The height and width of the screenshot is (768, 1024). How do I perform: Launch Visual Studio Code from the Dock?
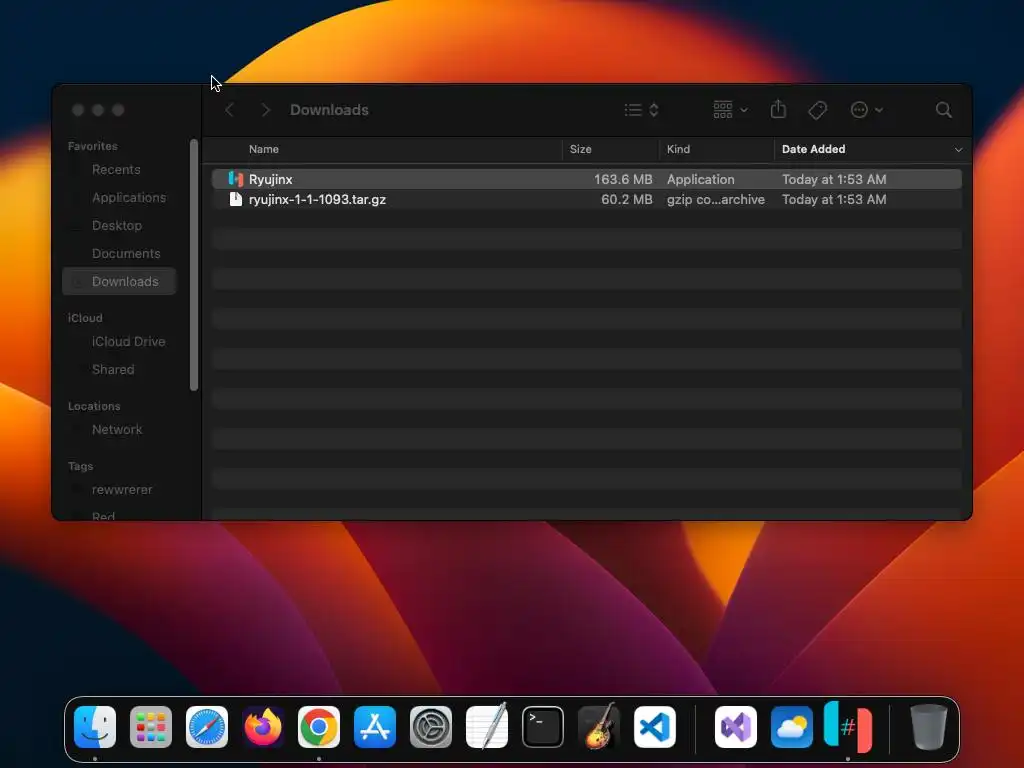click(655, 726)
